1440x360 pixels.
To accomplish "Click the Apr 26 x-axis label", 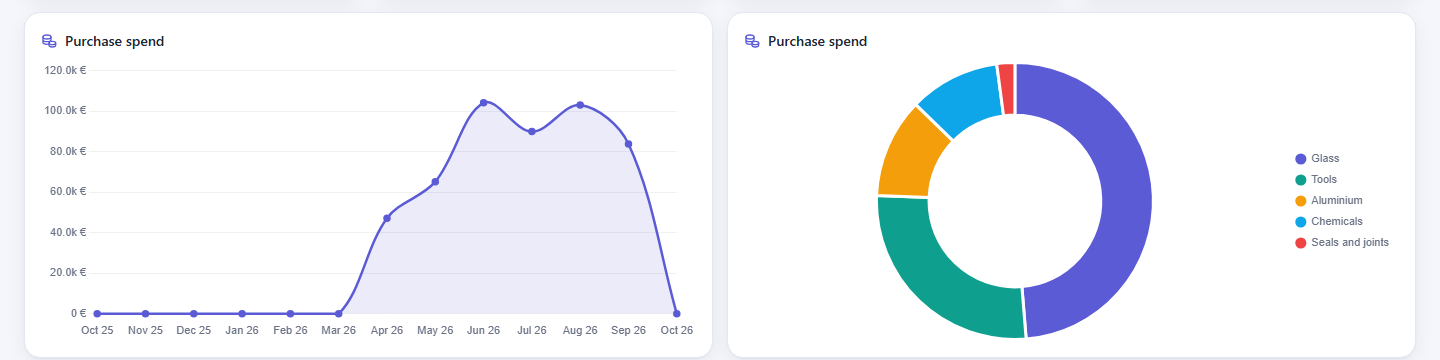I will pyautogui.click(x=387, y=330).
